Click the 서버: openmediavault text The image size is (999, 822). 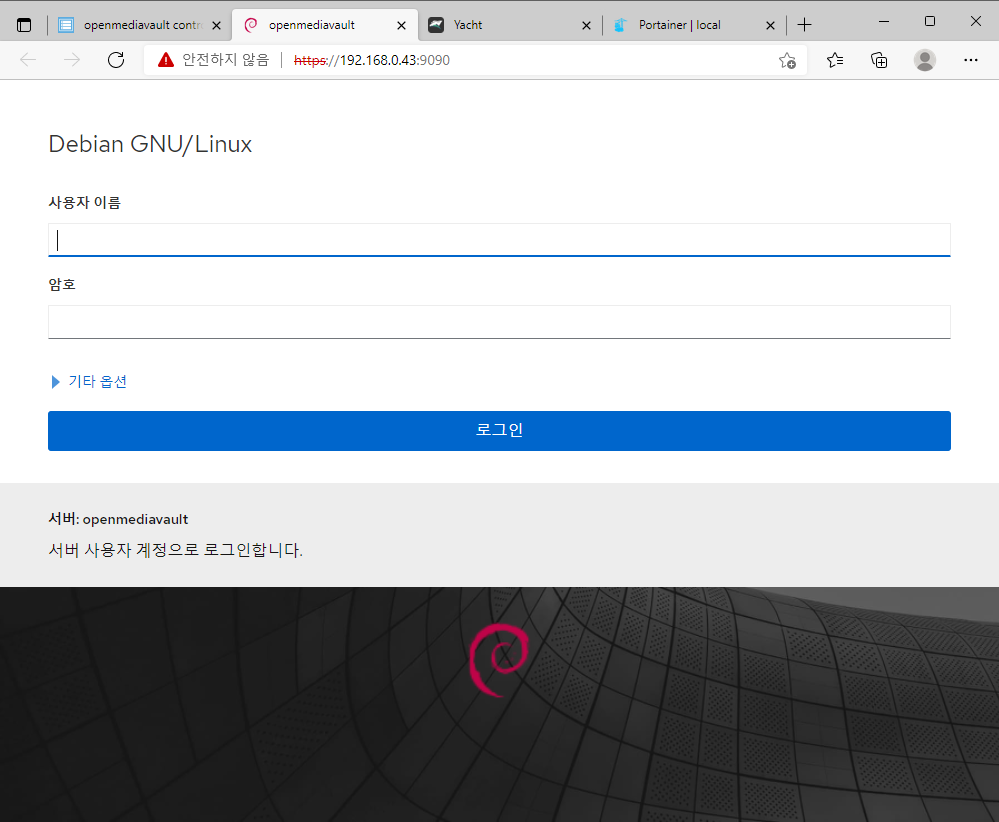[x=119, y=519]
